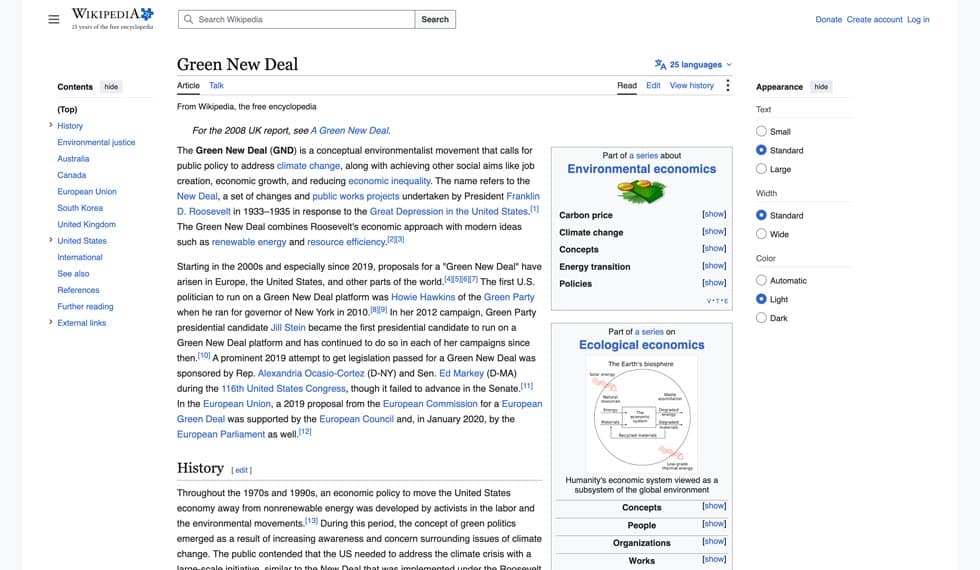
Task: Click the Donate link
Action: point(828,19)
